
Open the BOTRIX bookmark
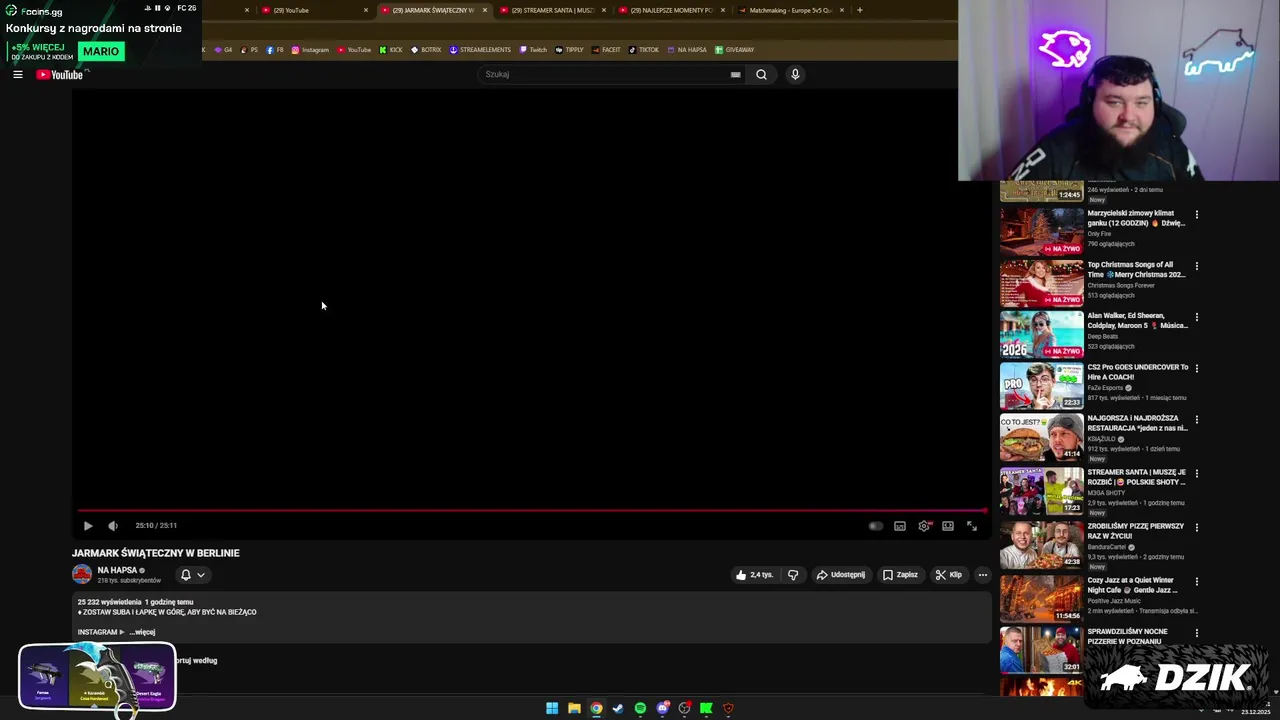point(426,50)
